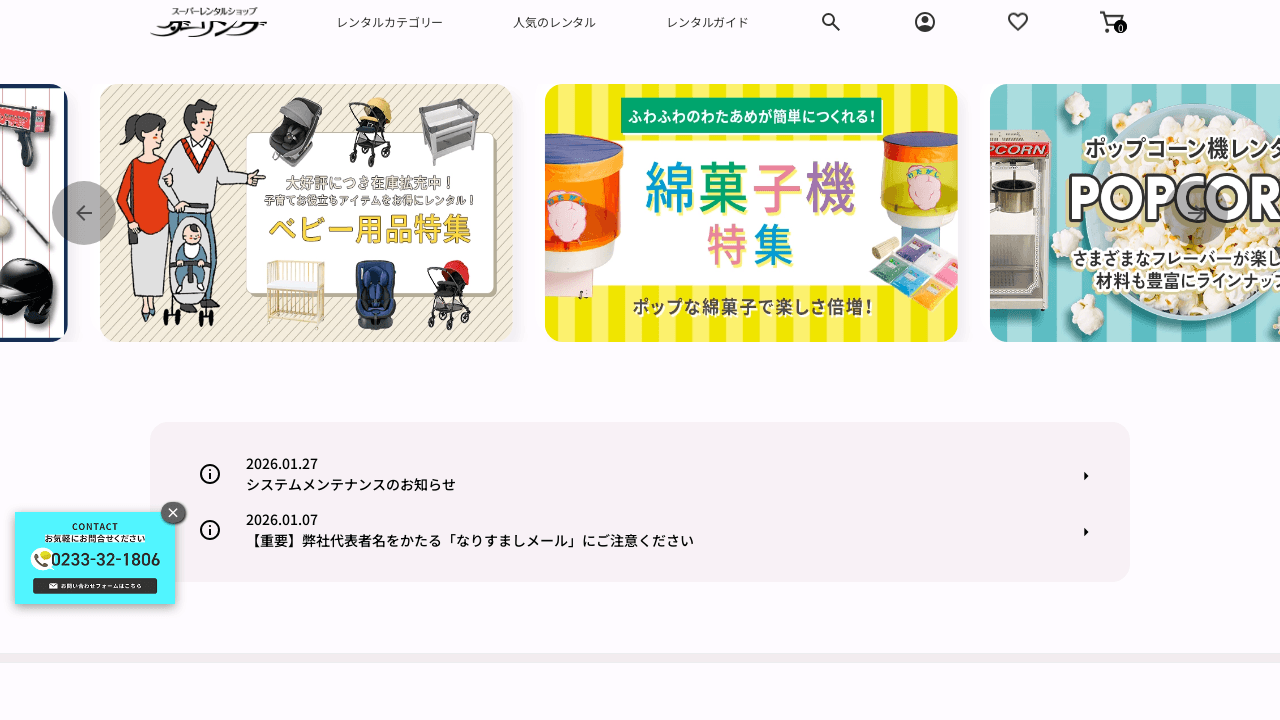The image size is (1280, 720).
Task: Open the ベビー用品特集 banner
Action: click(x=305, y=212)
